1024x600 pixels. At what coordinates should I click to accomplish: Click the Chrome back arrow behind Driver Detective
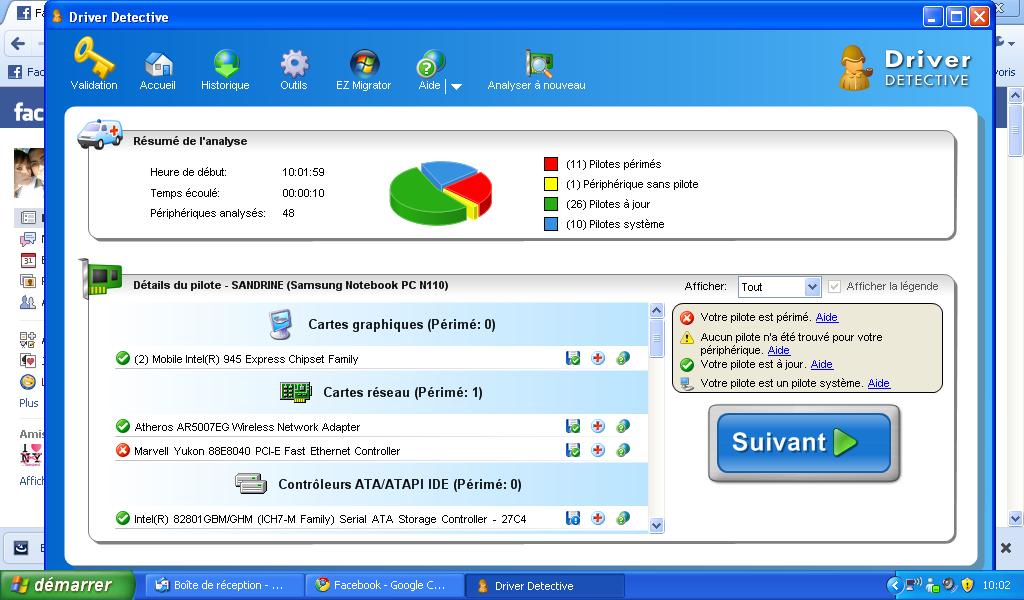[18, 44]
